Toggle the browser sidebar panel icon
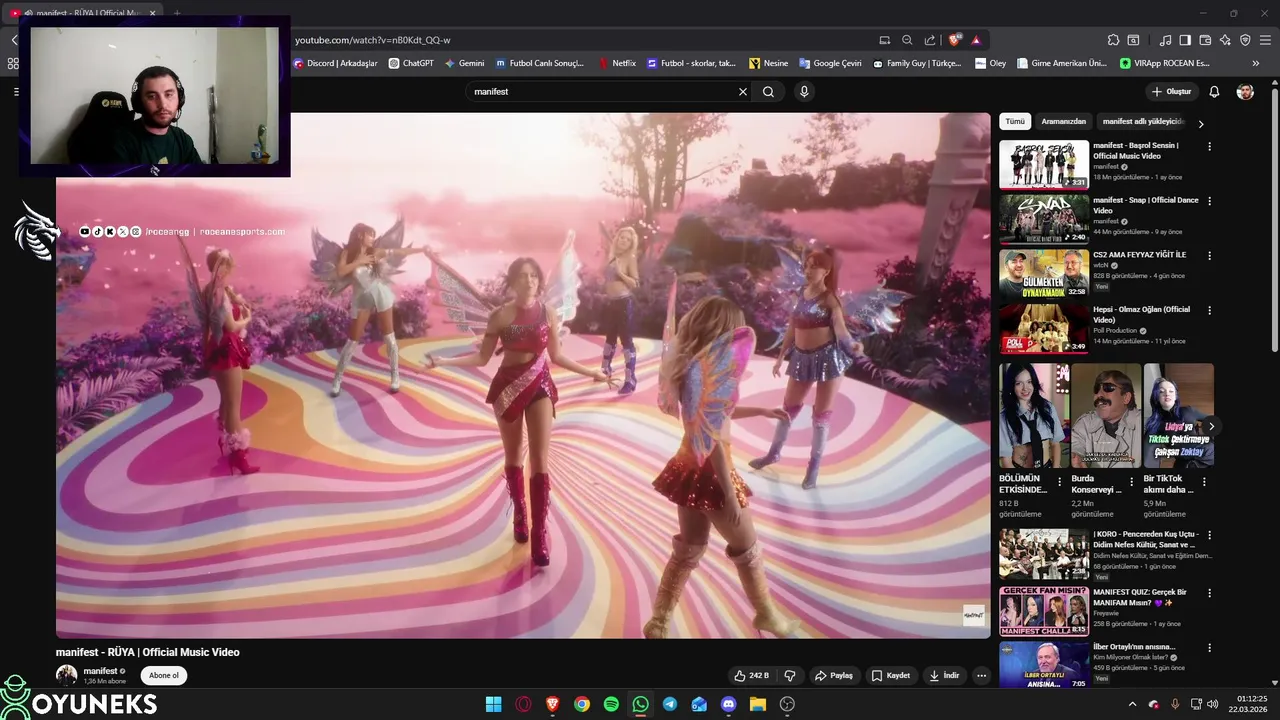1280x720 pixels. (x=1185, y=40)
